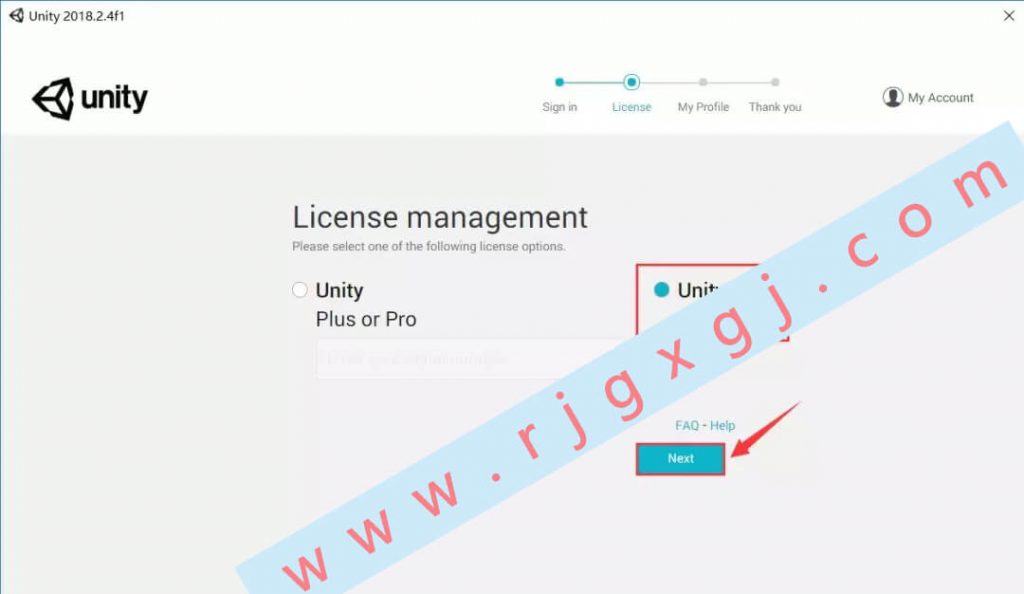Select the Unity Plus or Pro radio button

pos(300,290)
